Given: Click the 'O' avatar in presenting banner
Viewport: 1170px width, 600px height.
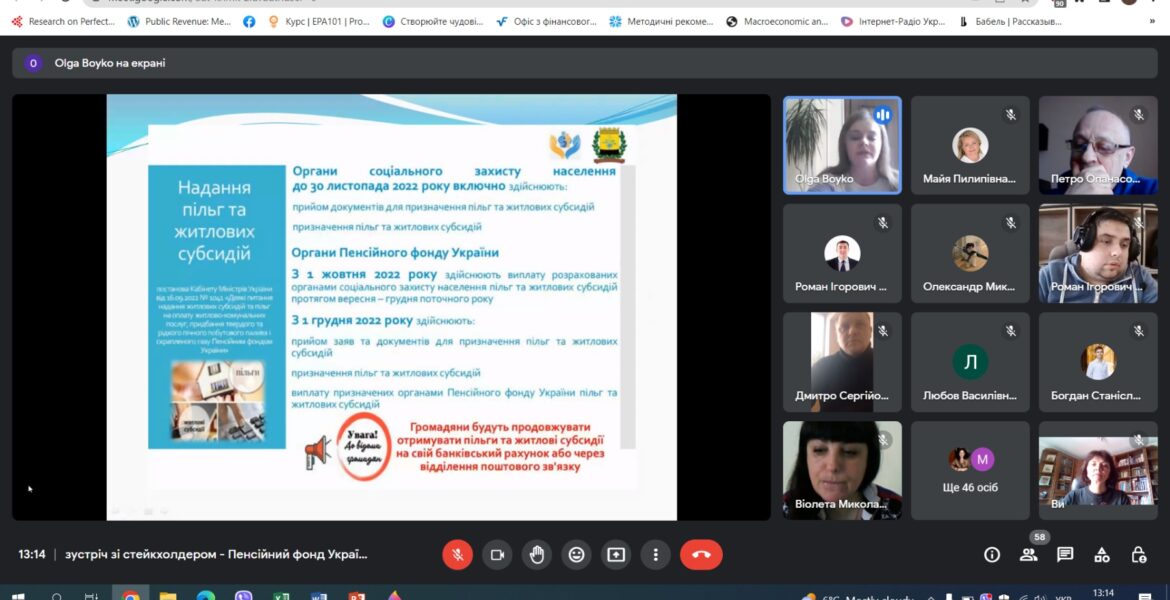Looking at the screenshot, I should [x=33, y=63].
